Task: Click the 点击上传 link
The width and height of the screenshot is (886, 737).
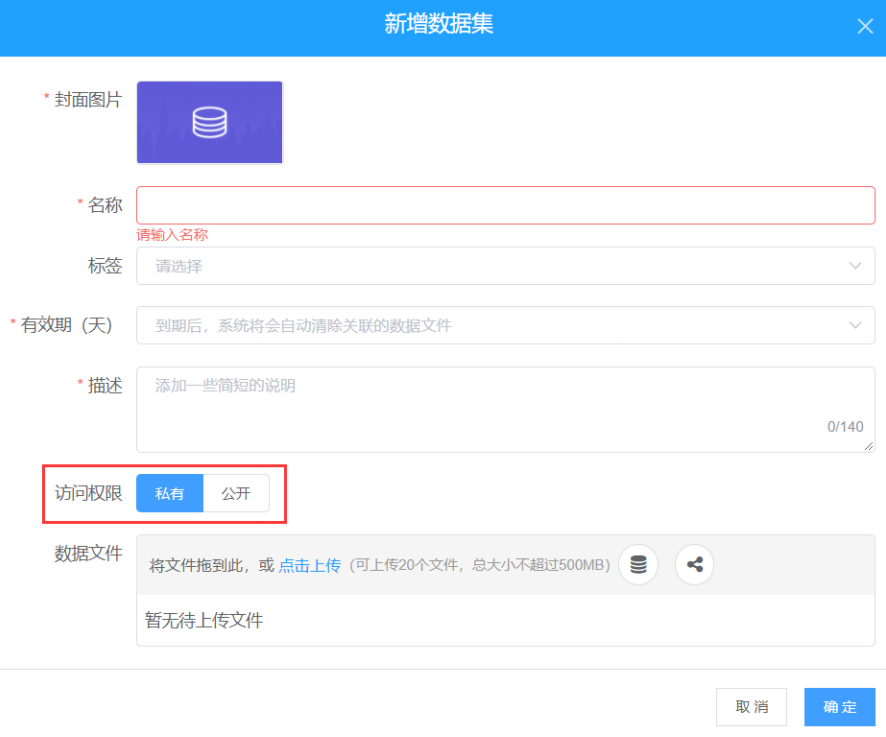Action: (310, 565)
